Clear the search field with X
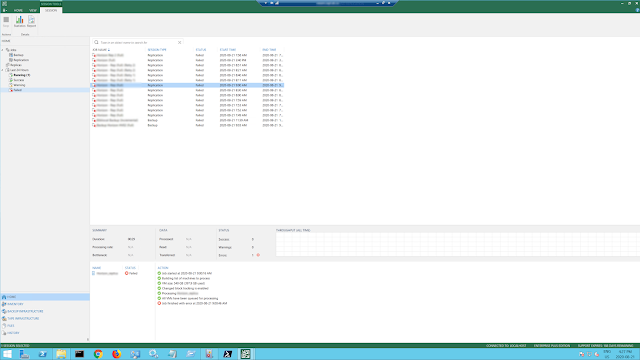 coord(179,42)
